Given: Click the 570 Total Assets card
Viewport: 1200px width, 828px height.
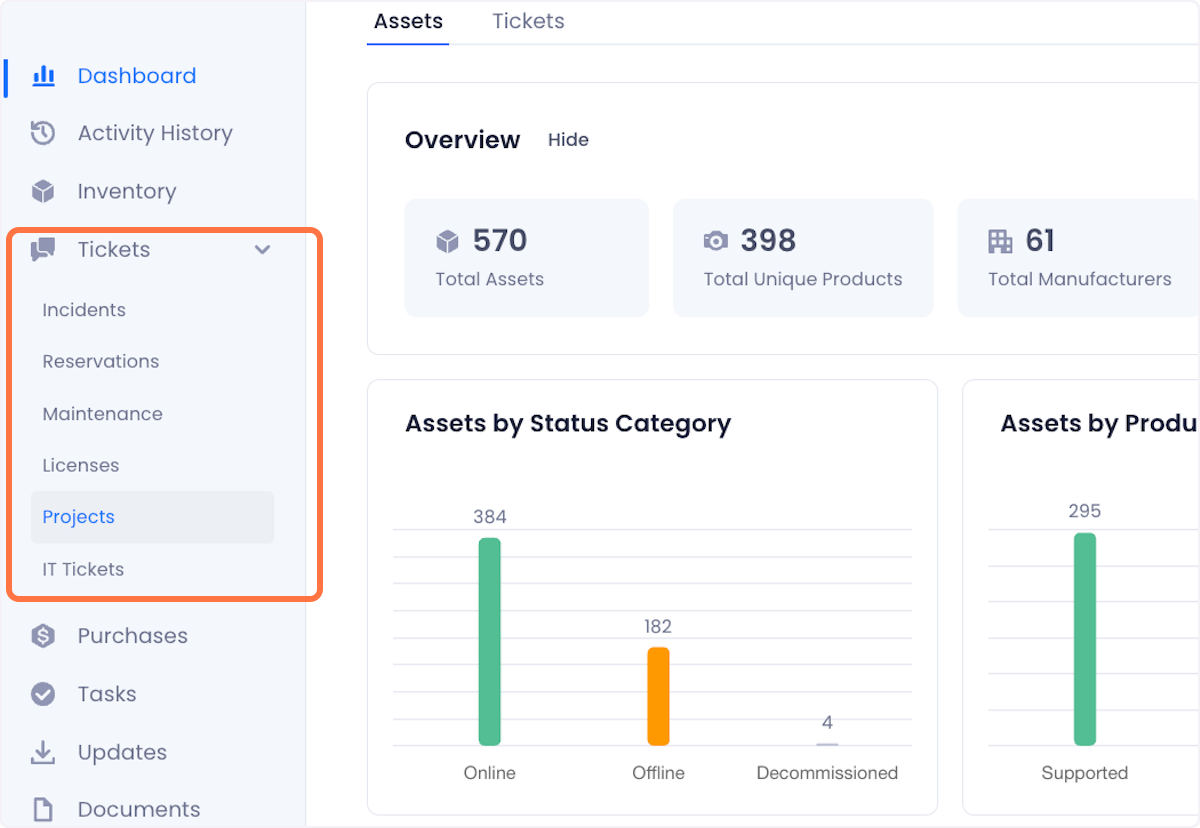Looking at the screenshot, I should (527, 258).
